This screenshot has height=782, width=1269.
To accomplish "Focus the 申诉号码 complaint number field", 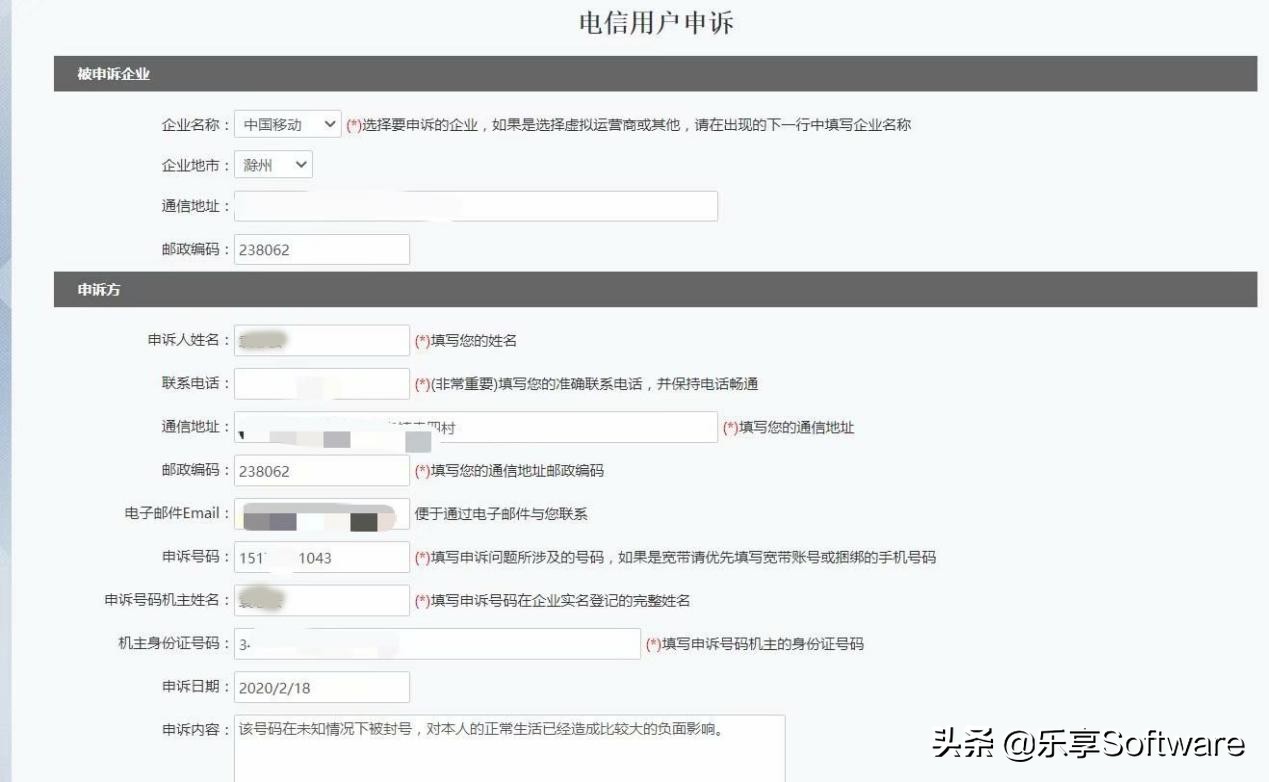I will 320,557.
